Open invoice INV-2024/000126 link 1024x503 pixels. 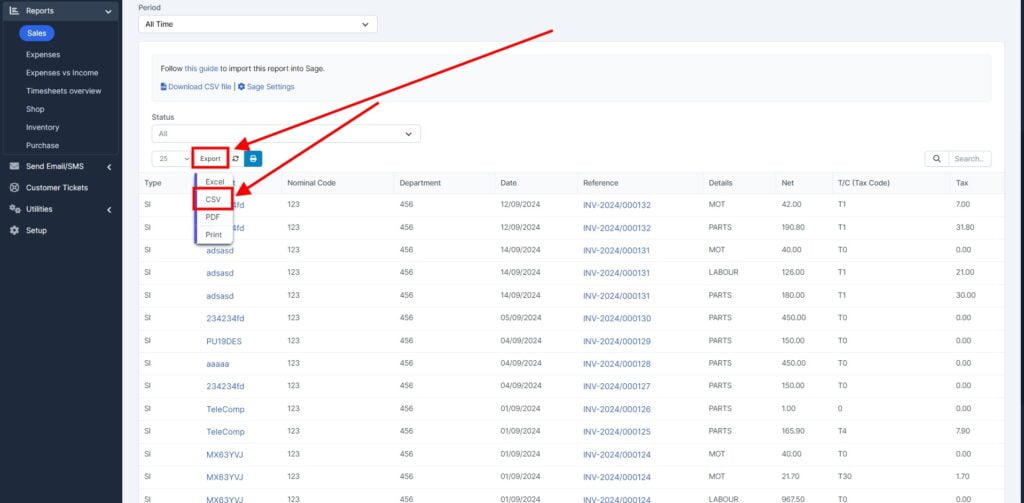617,410
